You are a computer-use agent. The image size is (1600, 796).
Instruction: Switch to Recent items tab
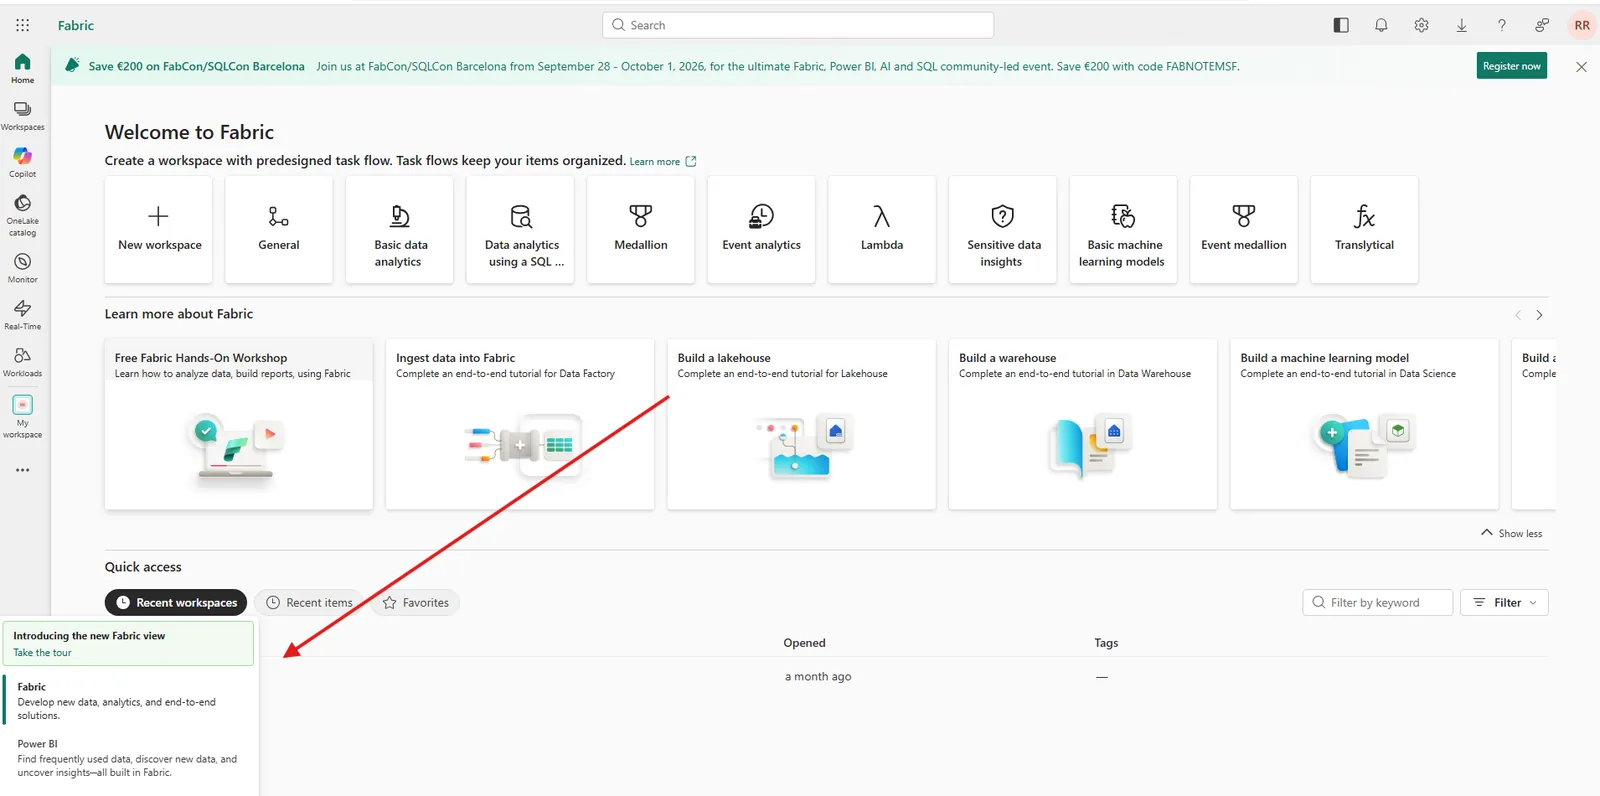tap(310, 602)
